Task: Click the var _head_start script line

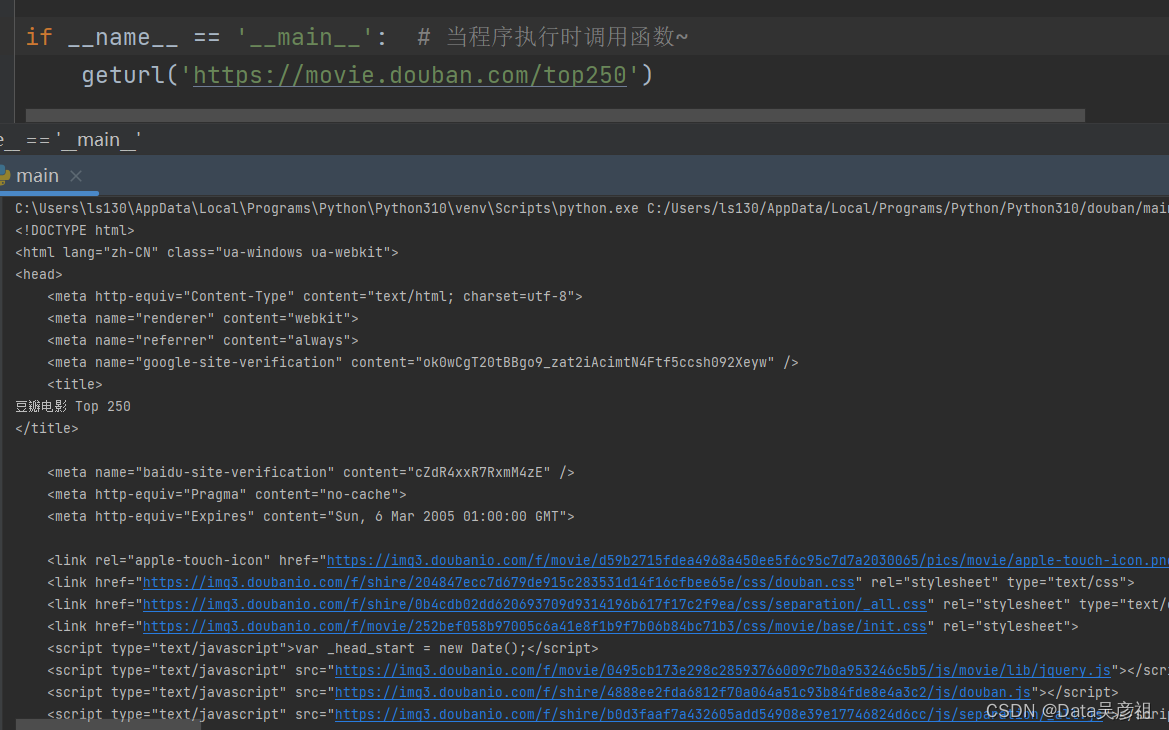Action: pyautogui.click(x=323, y=648)
